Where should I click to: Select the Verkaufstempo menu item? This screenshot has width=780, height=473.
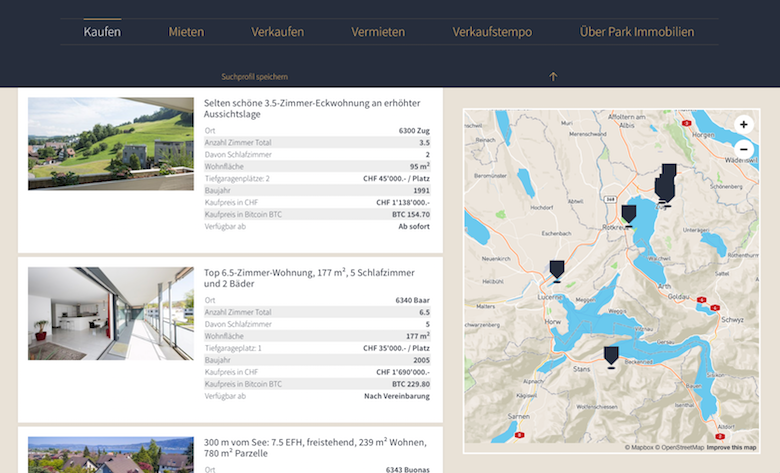[492, 32]
